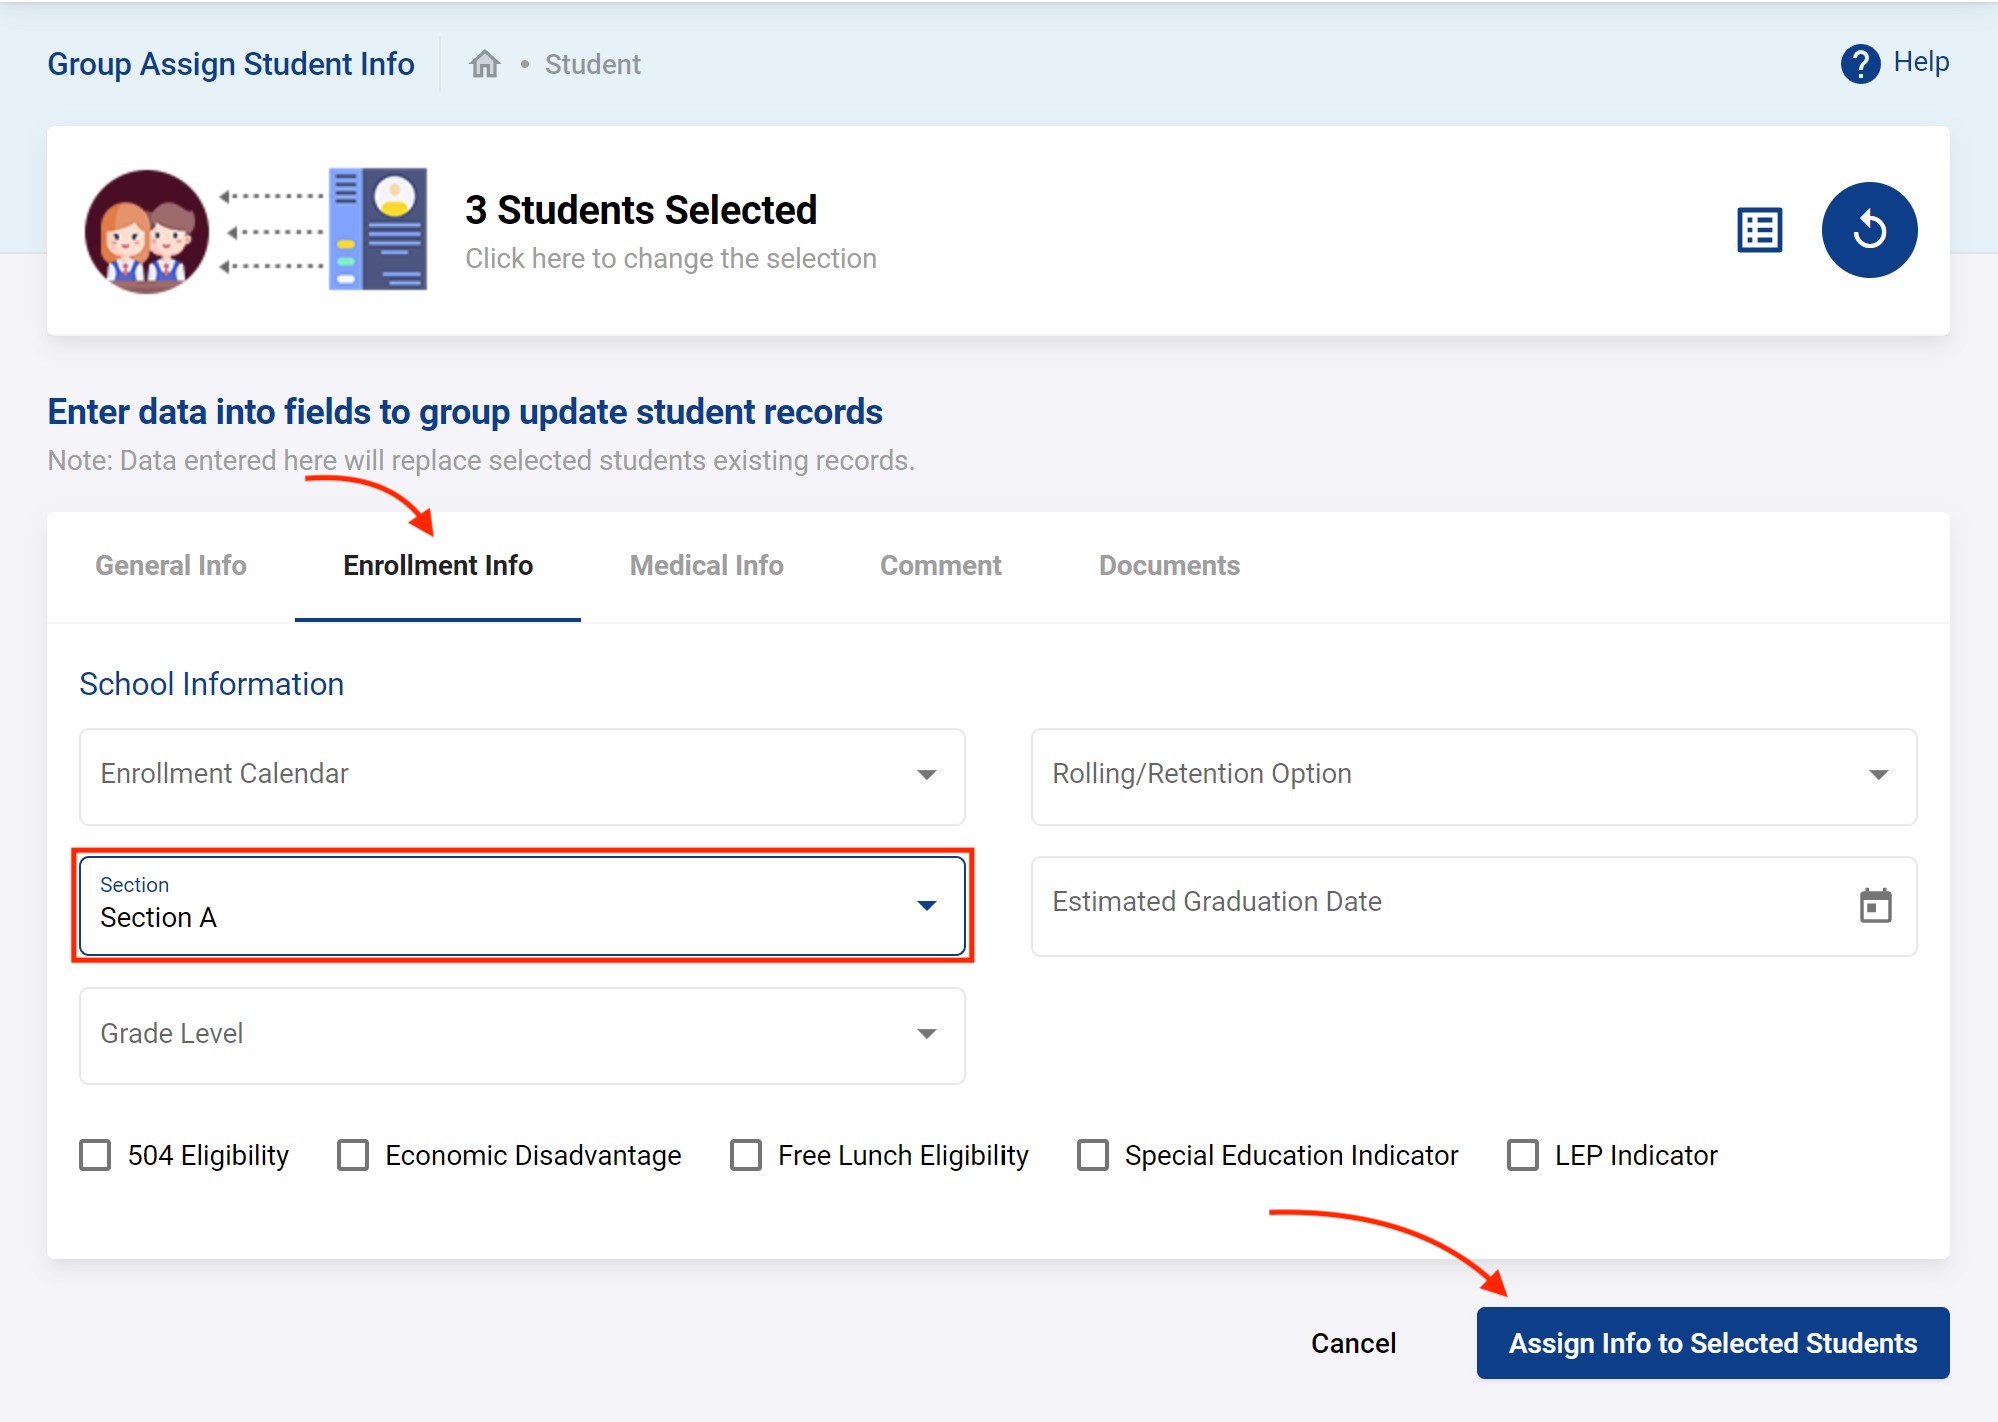1998x1422 pixels.
Task: Expand Enrollment Calendar dropdown
Action: [522, 776]
